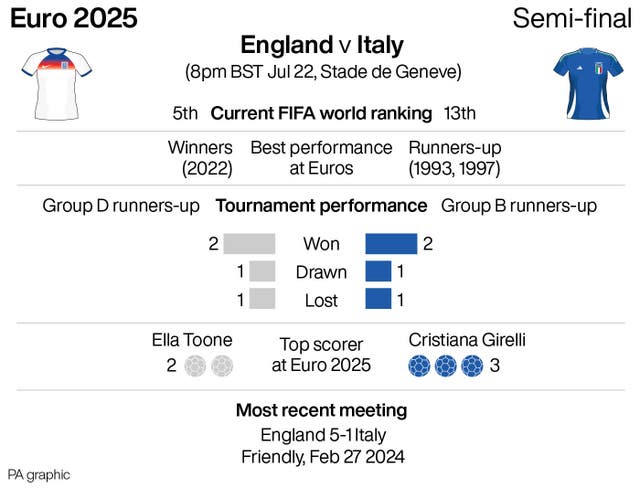Select the England v Italy heading
This screenshot has height=488, width=640.
pos(321,45)
